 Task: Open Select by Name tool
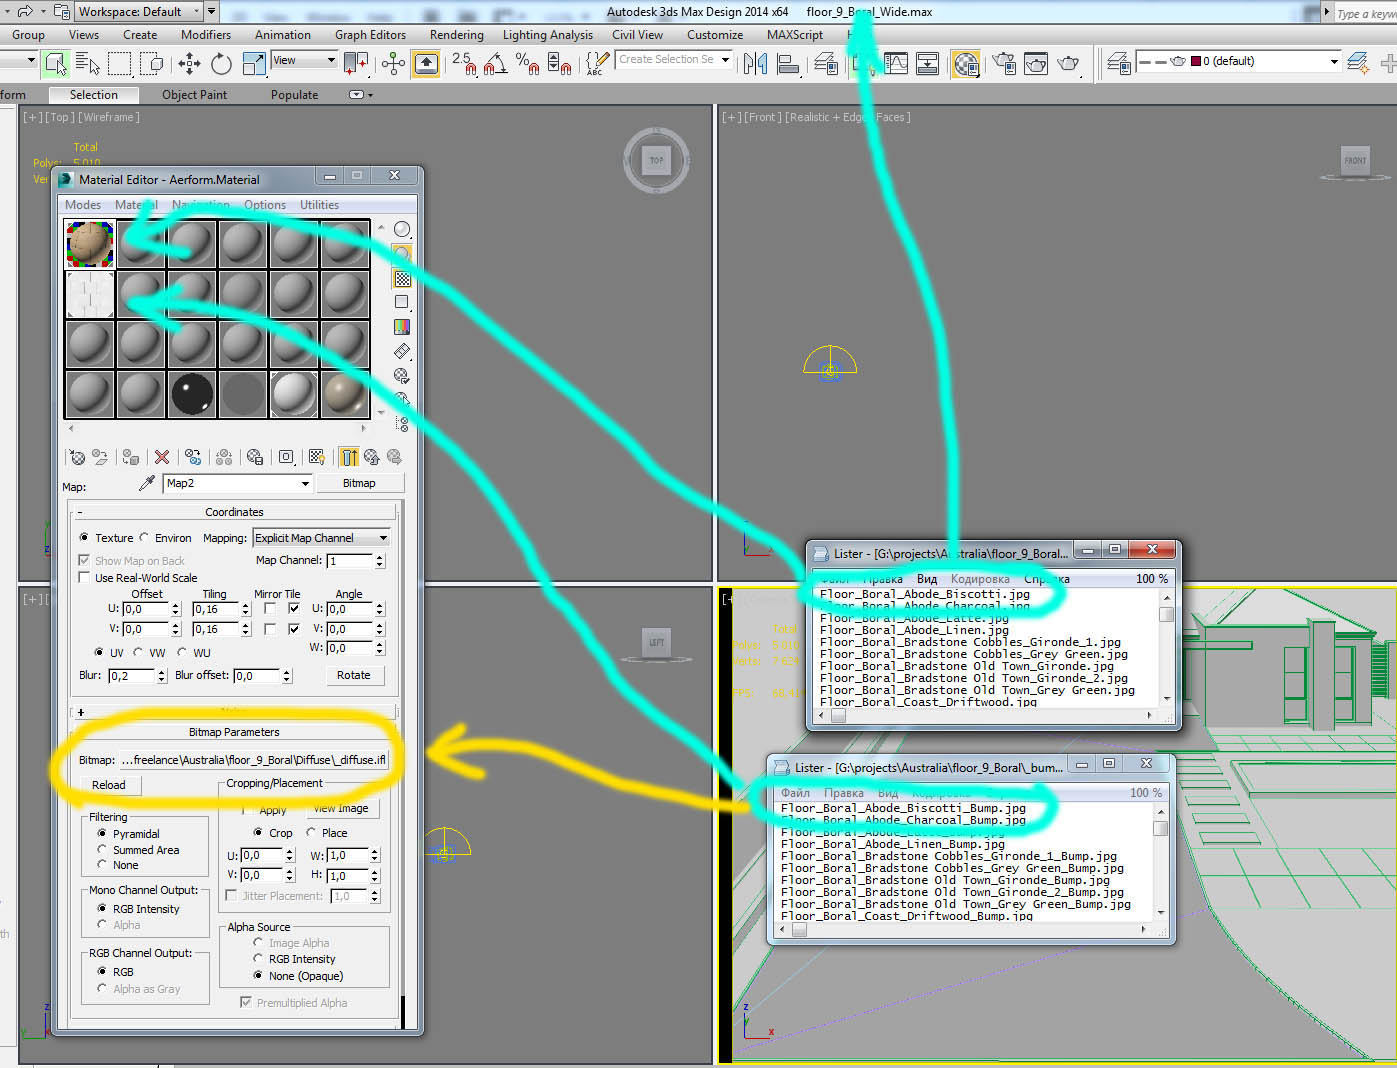(88, 63)
